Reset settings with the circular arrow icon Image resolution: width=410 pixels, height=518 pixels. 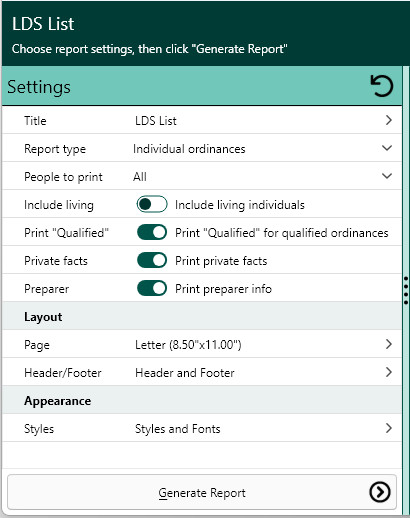(x=382, y=86)
